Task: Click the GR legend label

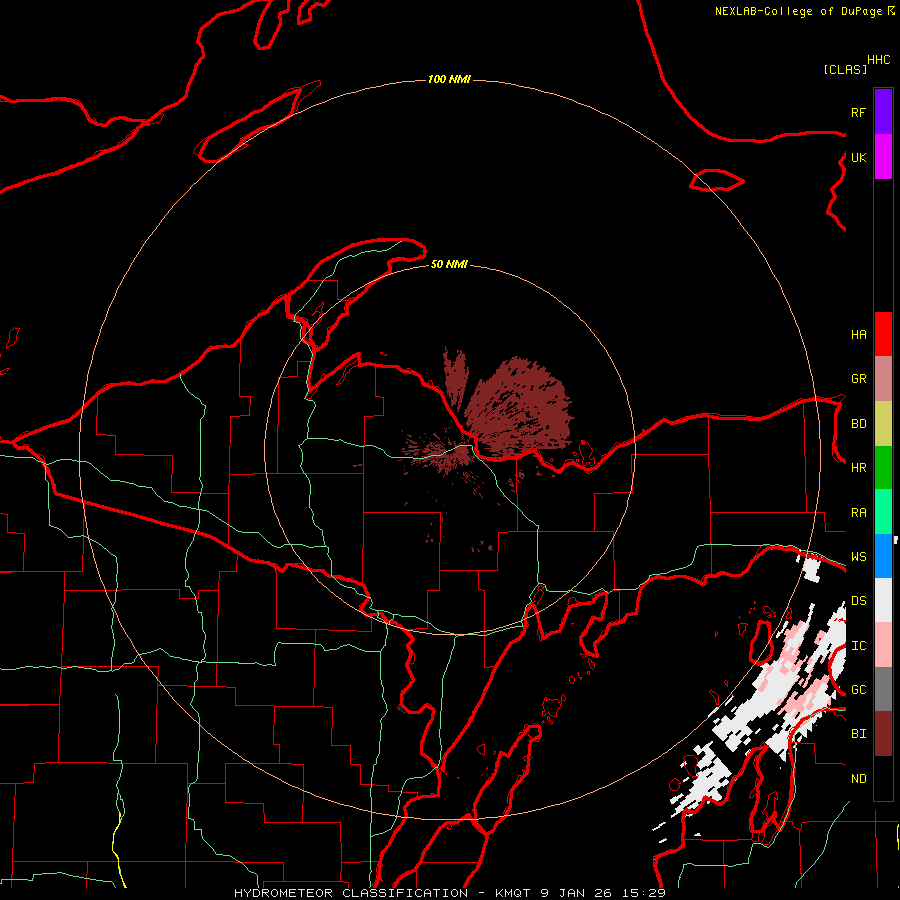Action: point(858,379)
